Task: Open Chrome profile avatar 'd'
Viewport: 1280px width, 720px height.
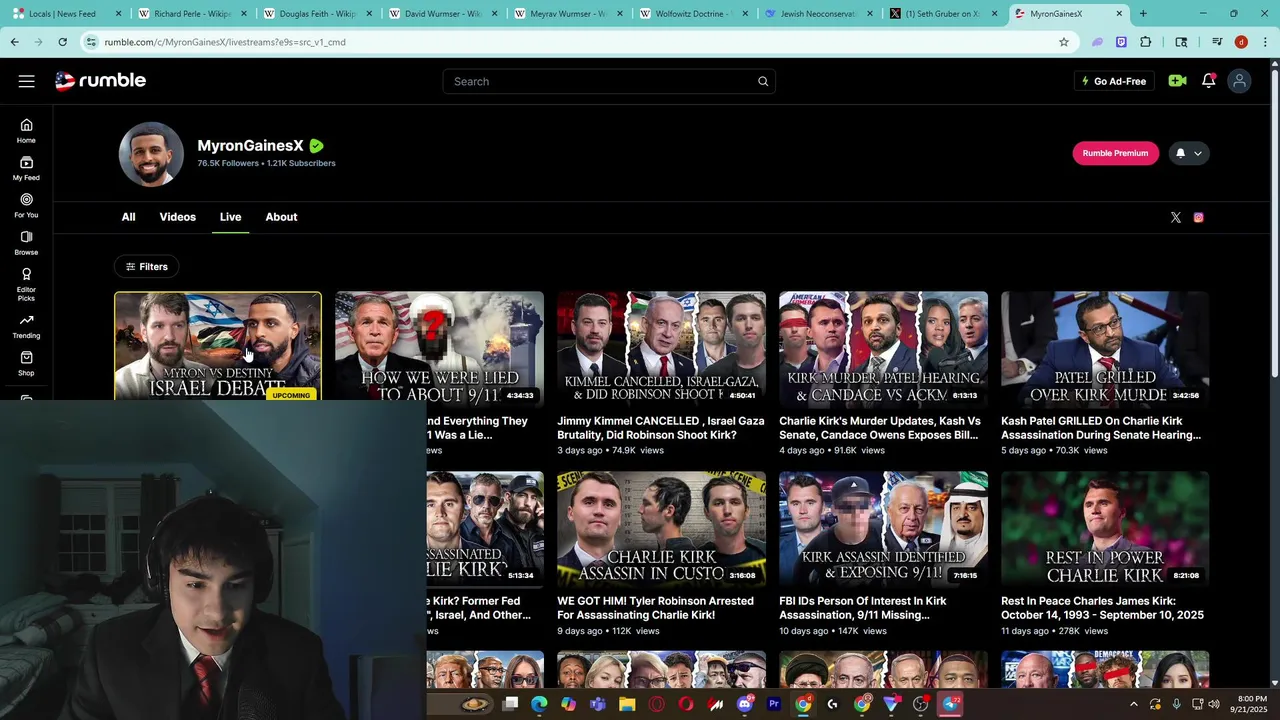Action: tap(1241, 42)
